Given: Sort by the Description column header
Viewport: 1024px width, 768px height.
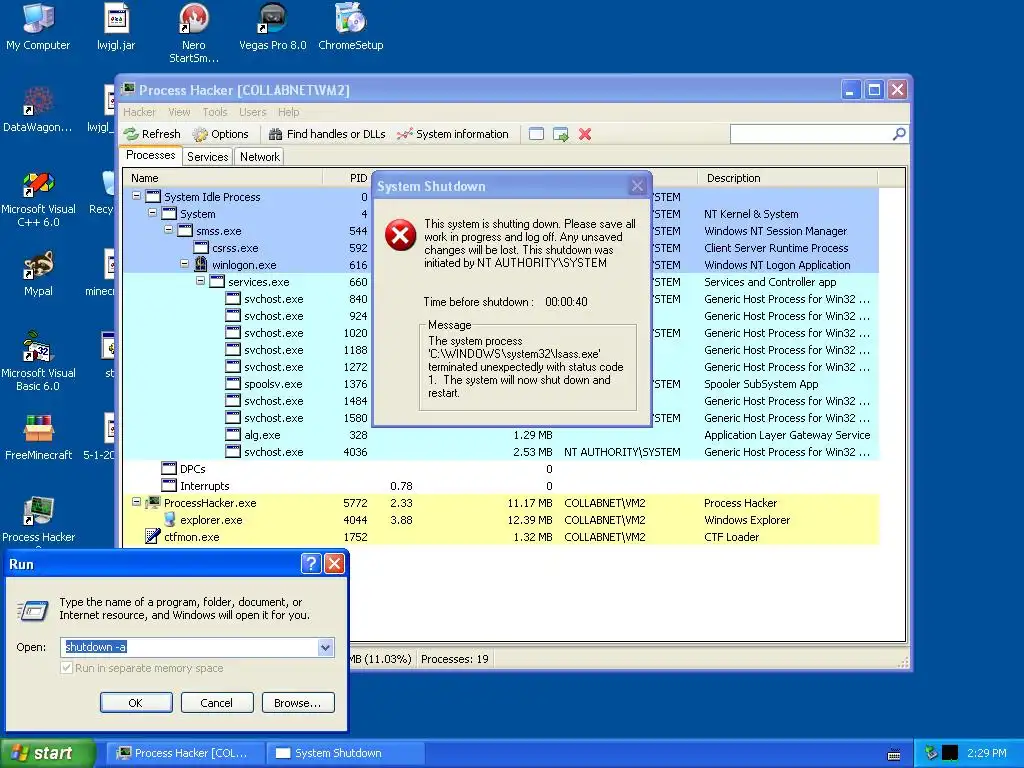Looking at the screenshot, I should (x=788, y=178).
